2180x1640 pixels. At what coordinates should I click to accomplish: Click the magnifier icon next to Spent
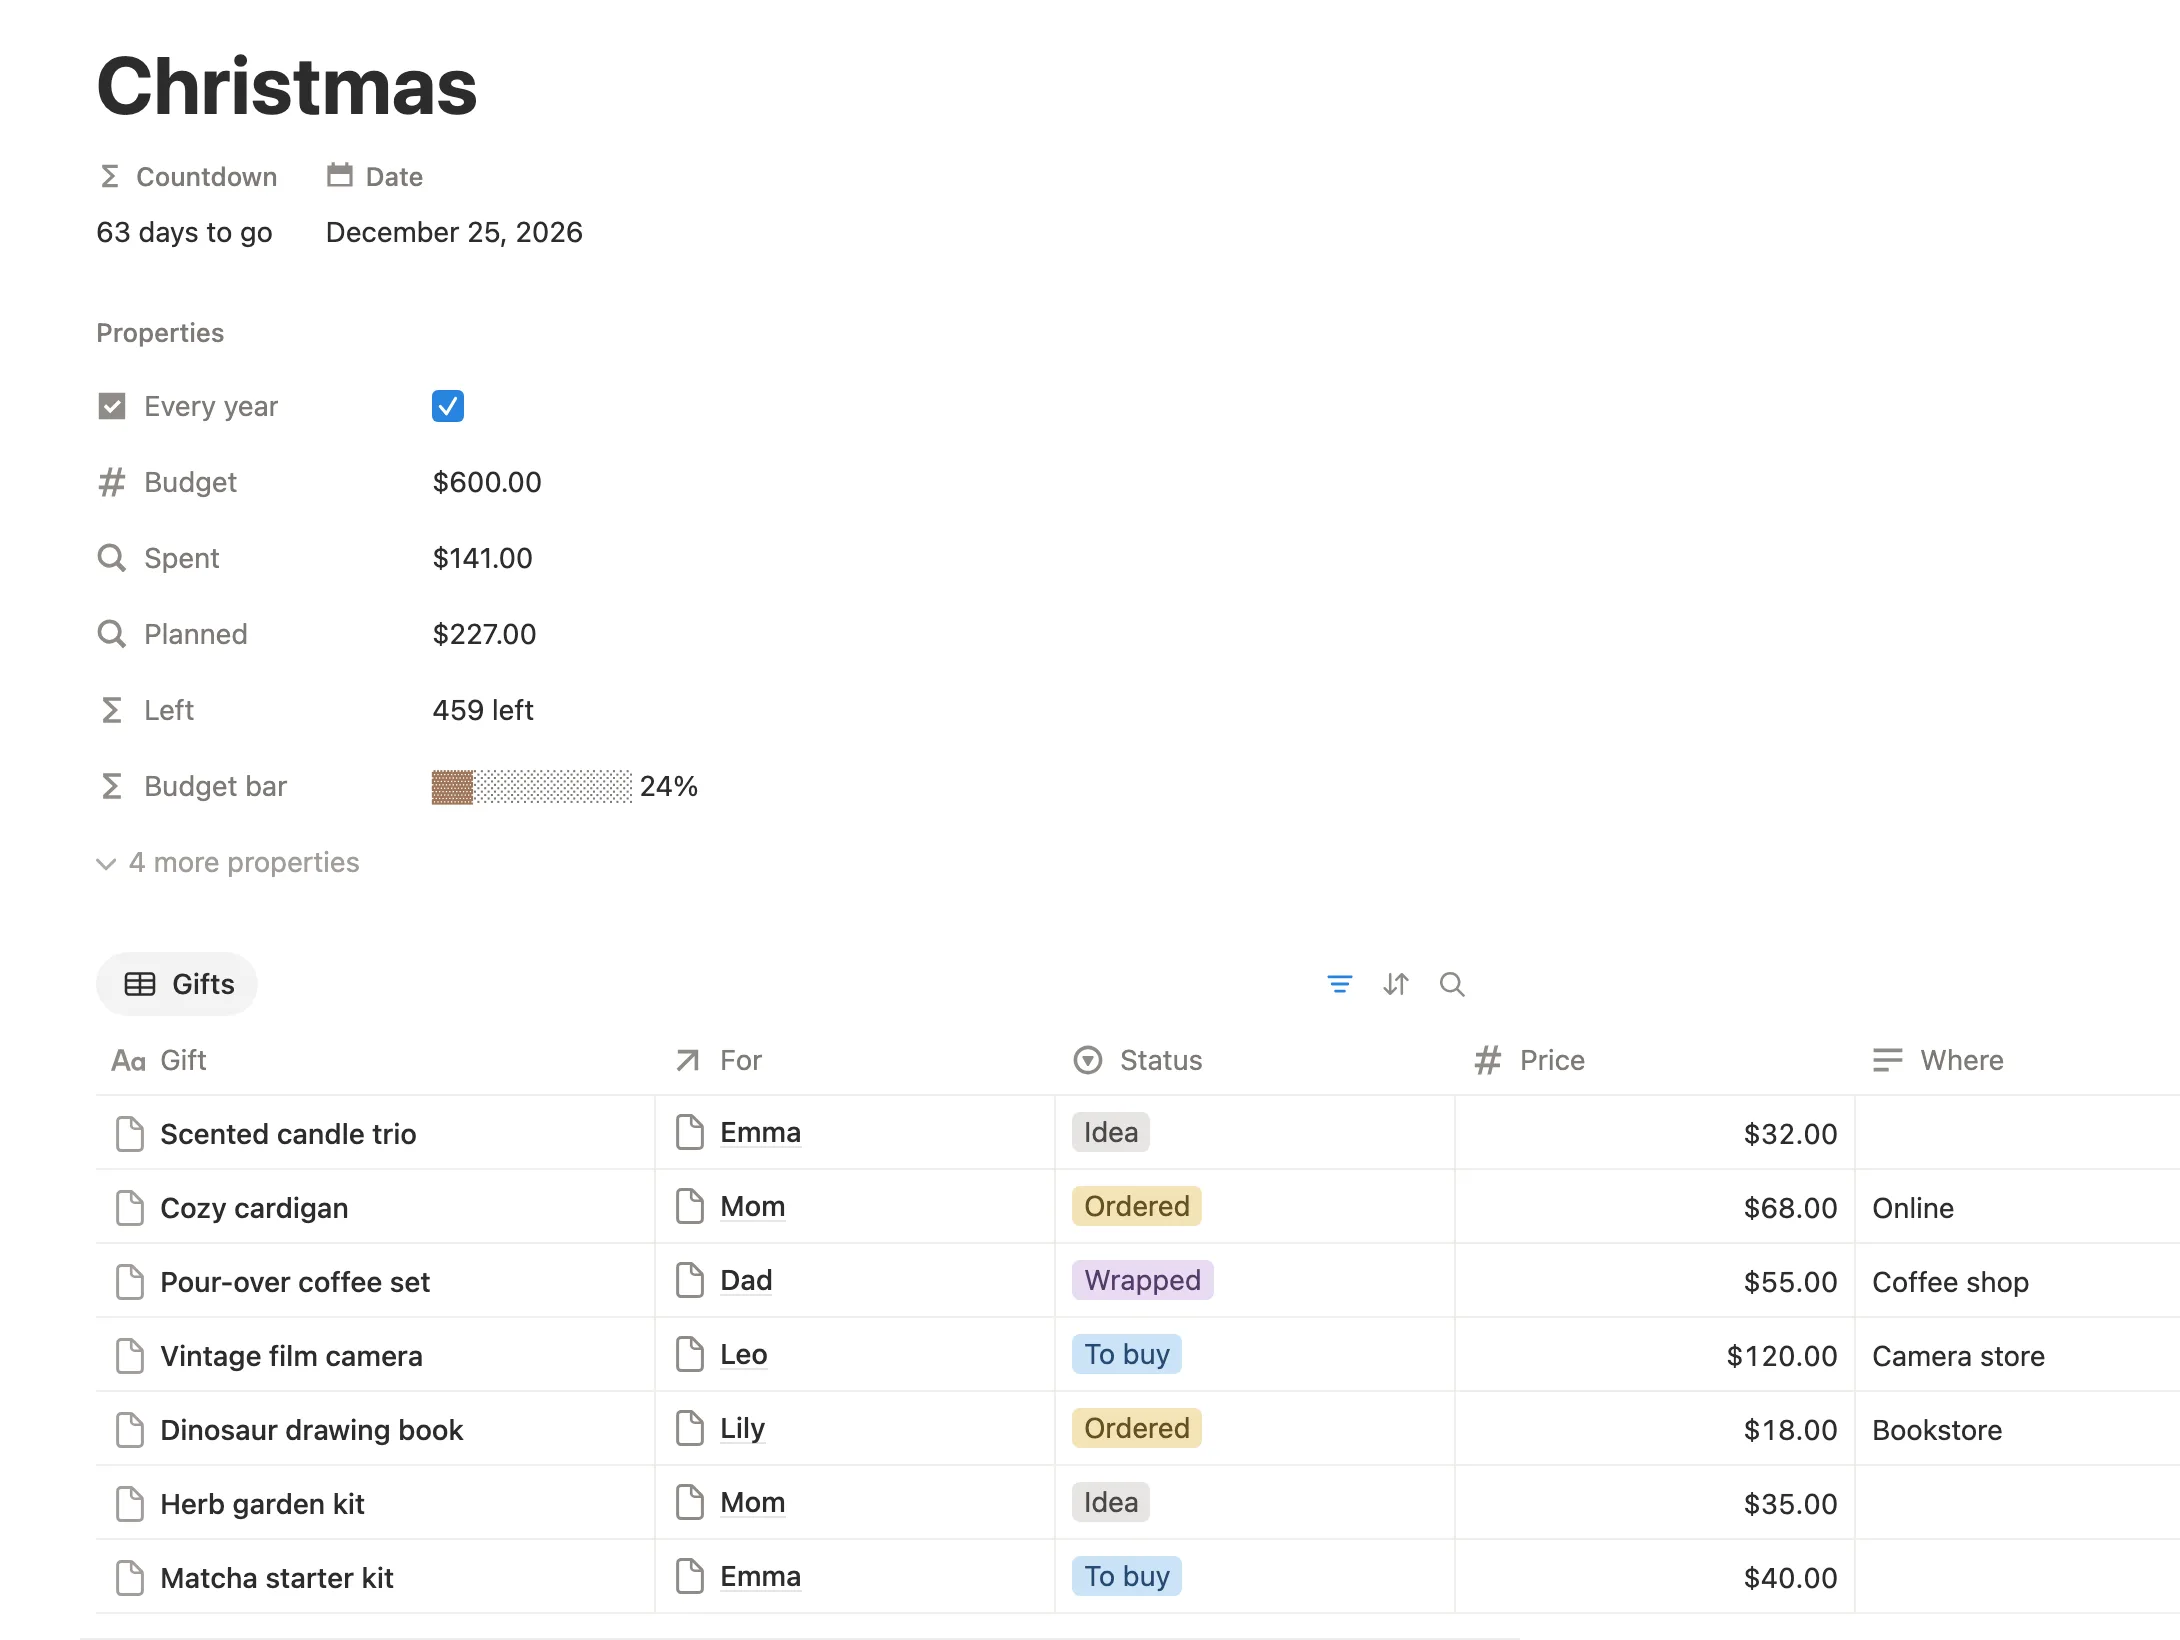click(x=112, y=558)
